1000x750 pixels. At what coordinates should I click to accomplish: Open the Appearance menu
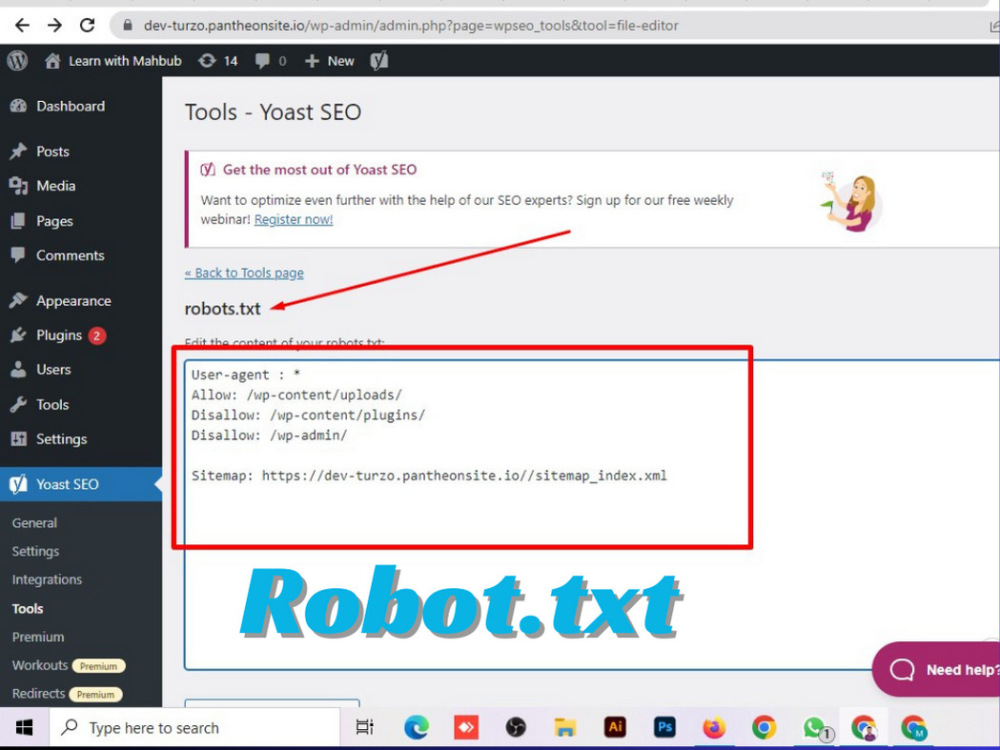pos(73,301)
